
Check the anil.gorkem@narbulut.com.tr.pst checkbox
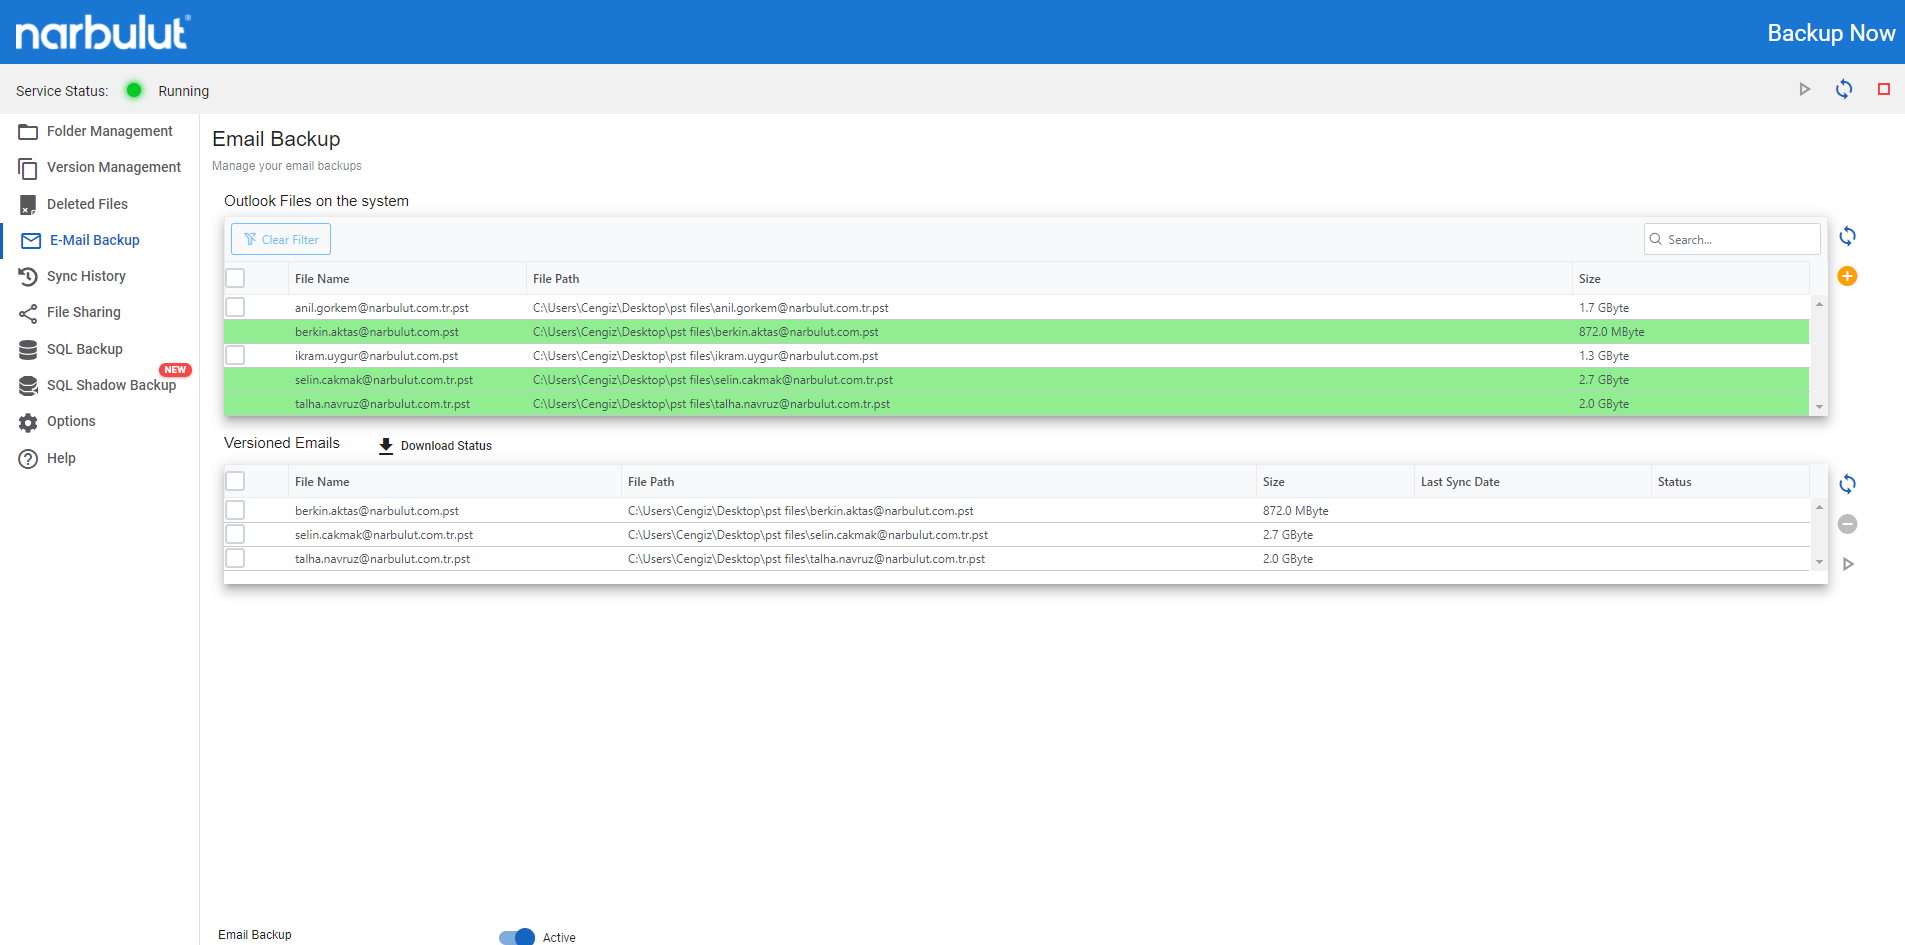(235, 307)
